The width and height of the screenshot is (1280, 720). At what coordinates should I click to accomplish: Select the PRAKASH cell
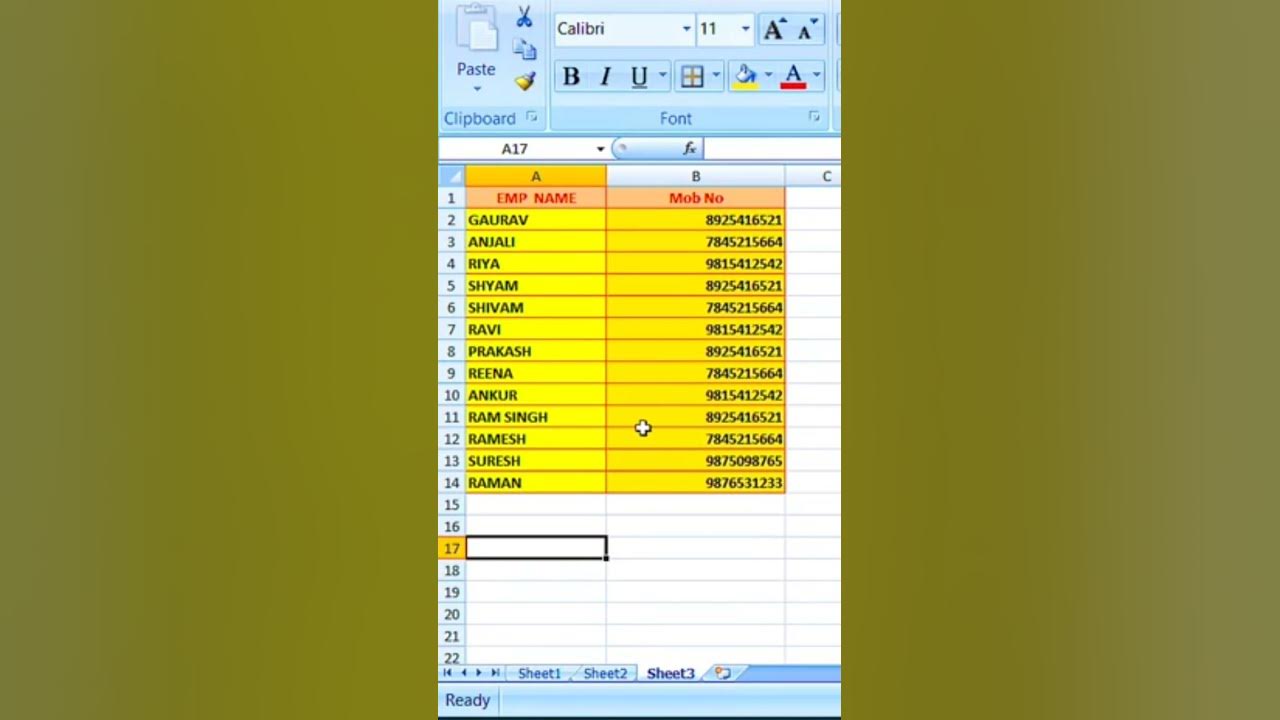[536, 352]
